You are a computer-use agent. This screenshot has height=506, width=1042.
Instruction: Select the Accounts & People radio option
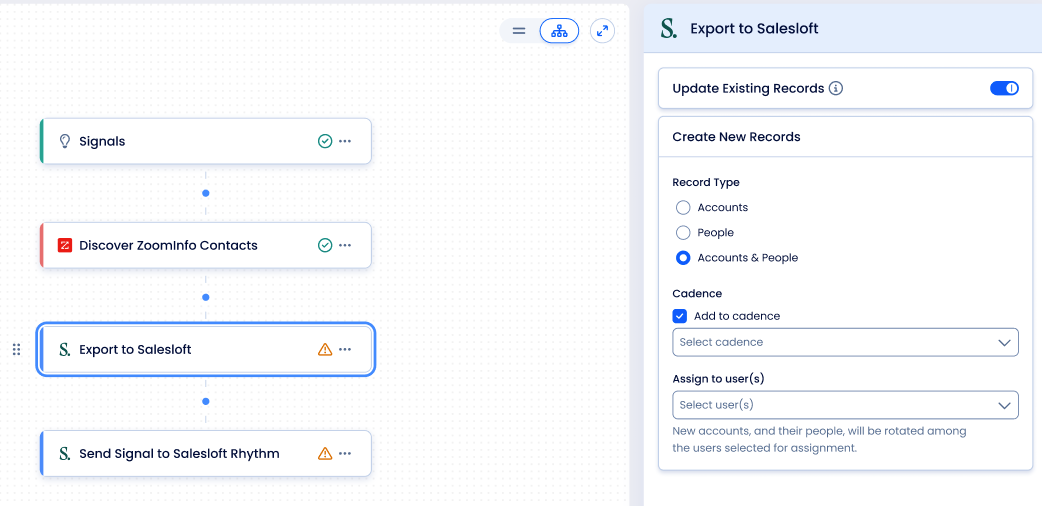[683, 258]
